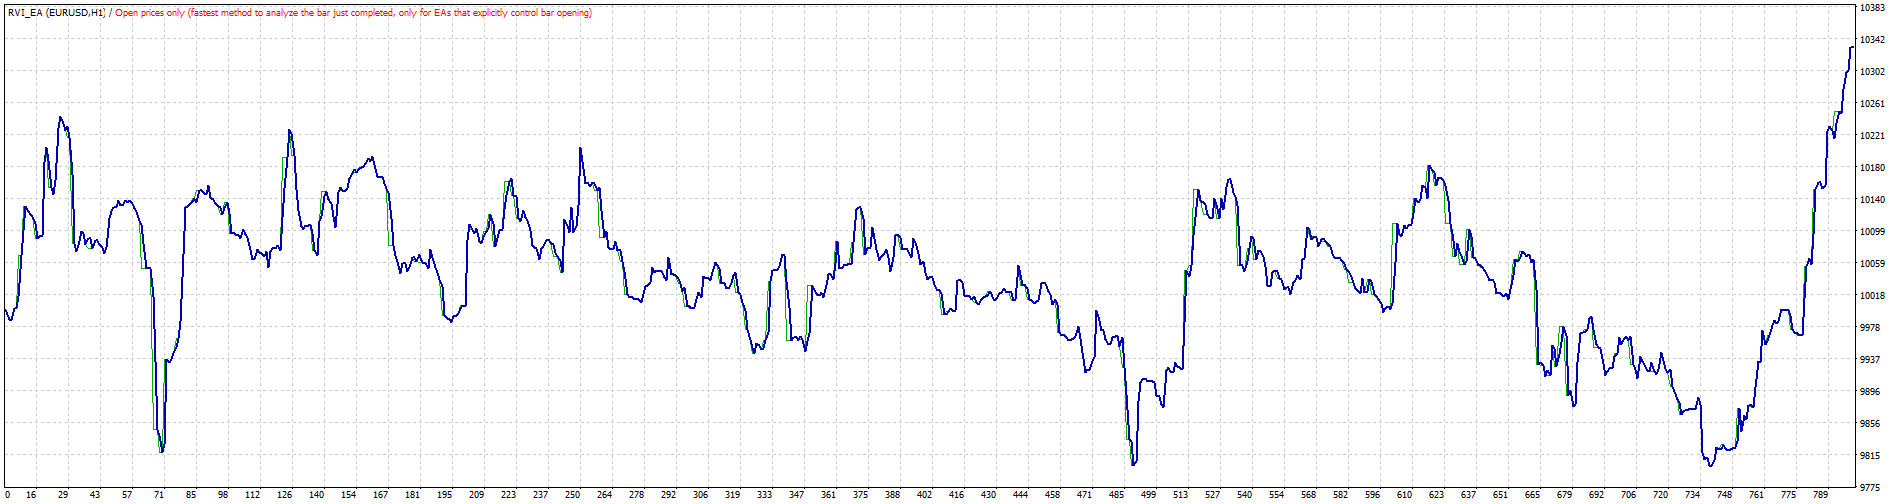This screenshot has height=504, width=1900.
Task: Click trade number 29 on the horizontal axis
Action: (x=63, y=495)
